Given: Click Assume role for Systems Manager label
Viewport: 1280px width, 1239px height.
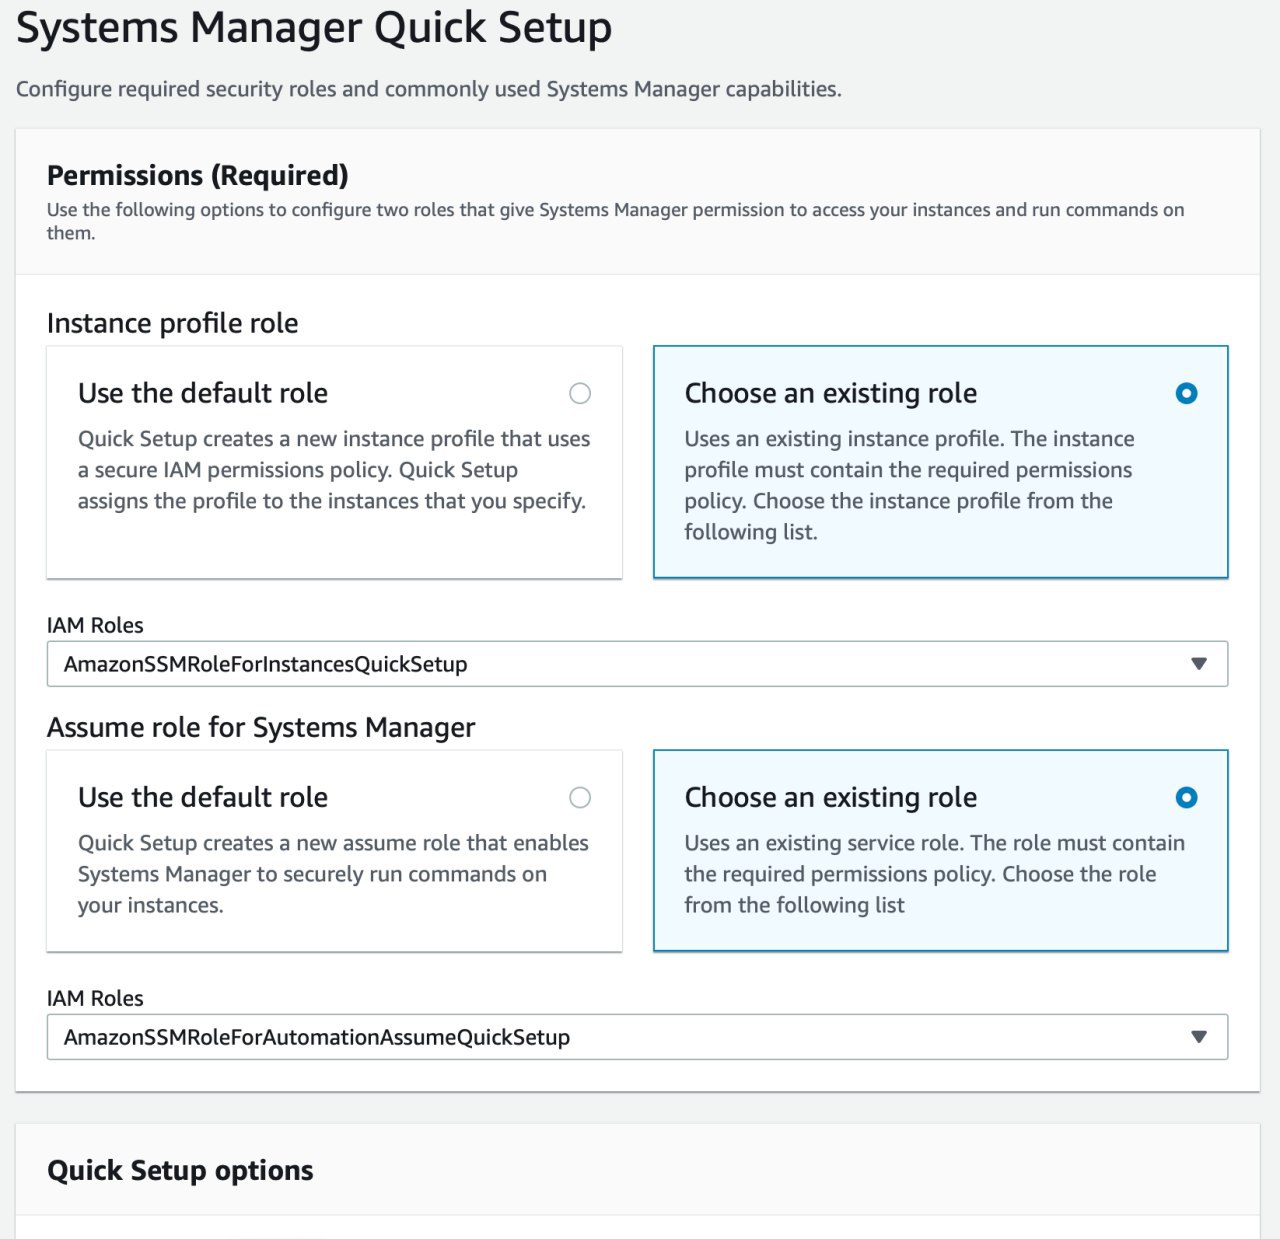Looking at the screenshot, I should point(261,727).
